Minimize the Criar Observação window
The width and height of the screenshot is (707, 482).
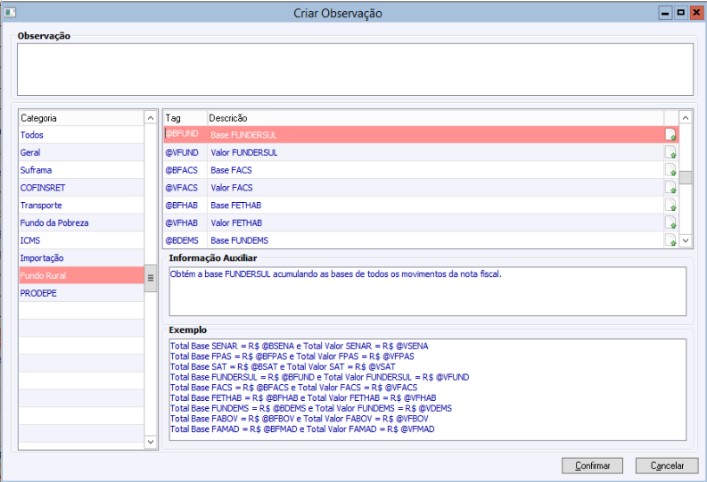(665, 13)
